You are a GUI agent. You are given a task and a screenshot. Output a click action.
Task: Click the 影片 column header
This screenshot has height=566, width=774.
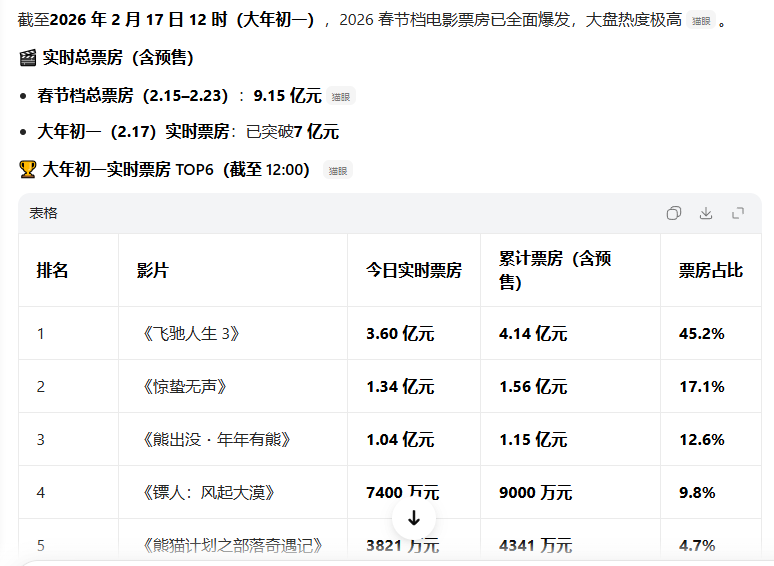coord(153,271)
